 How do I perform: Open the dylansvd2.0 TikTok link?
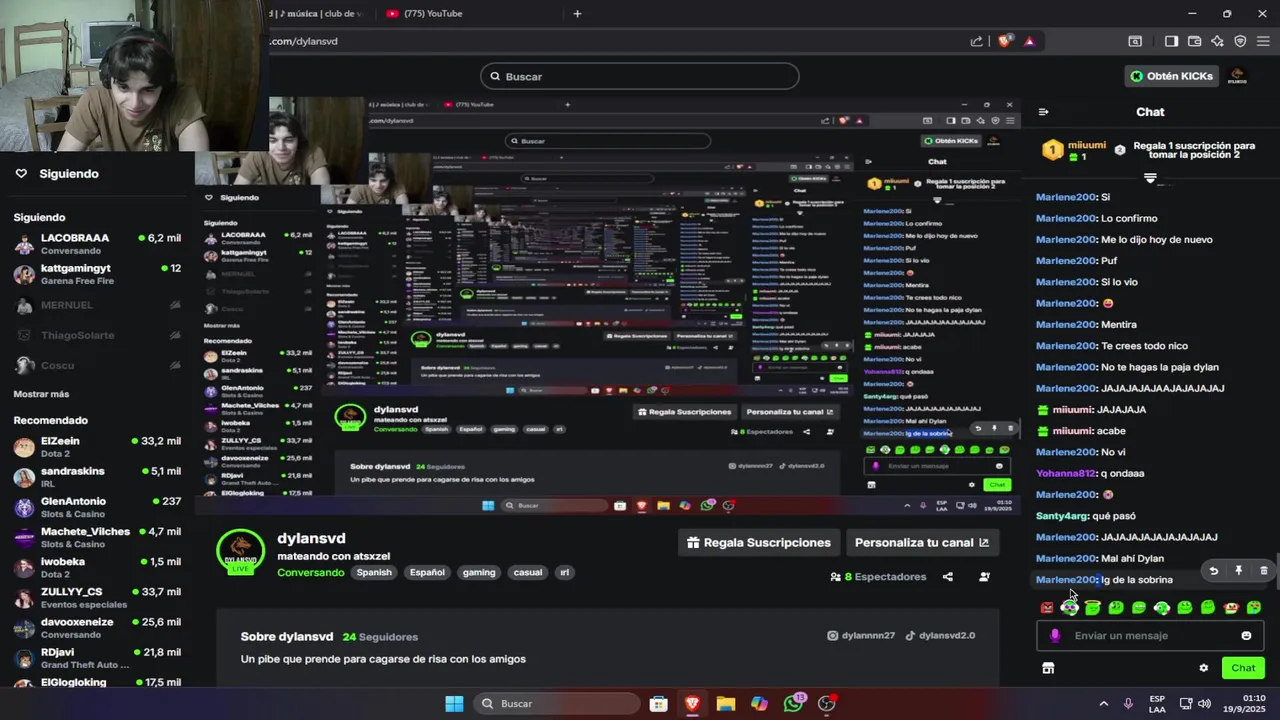coord(940,635)
